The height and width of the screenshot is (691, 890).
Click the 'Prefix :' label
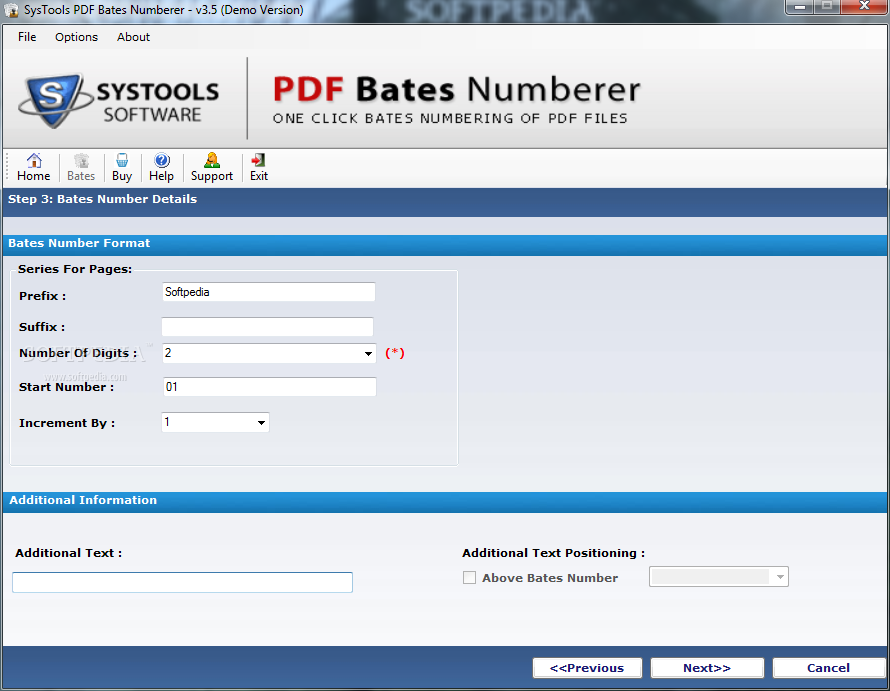[43, 296]
